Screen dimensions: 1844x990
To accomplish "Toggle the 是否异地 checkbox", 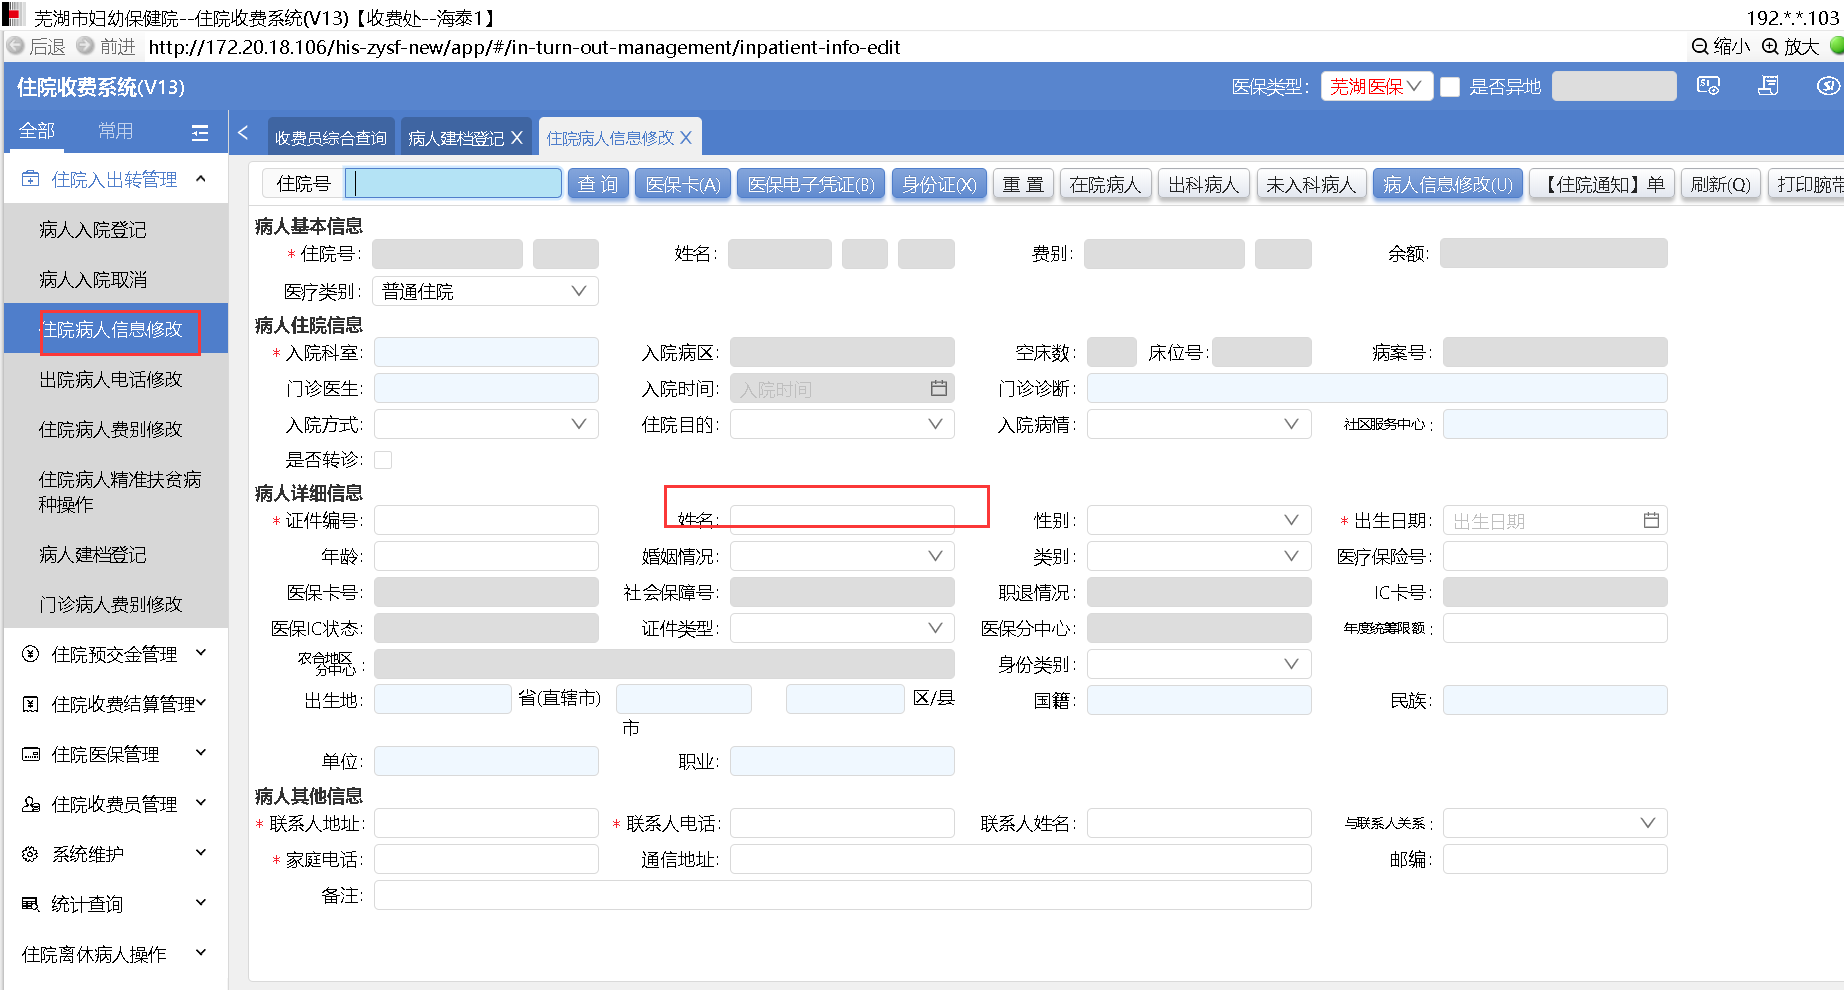I will point(1450,87).
